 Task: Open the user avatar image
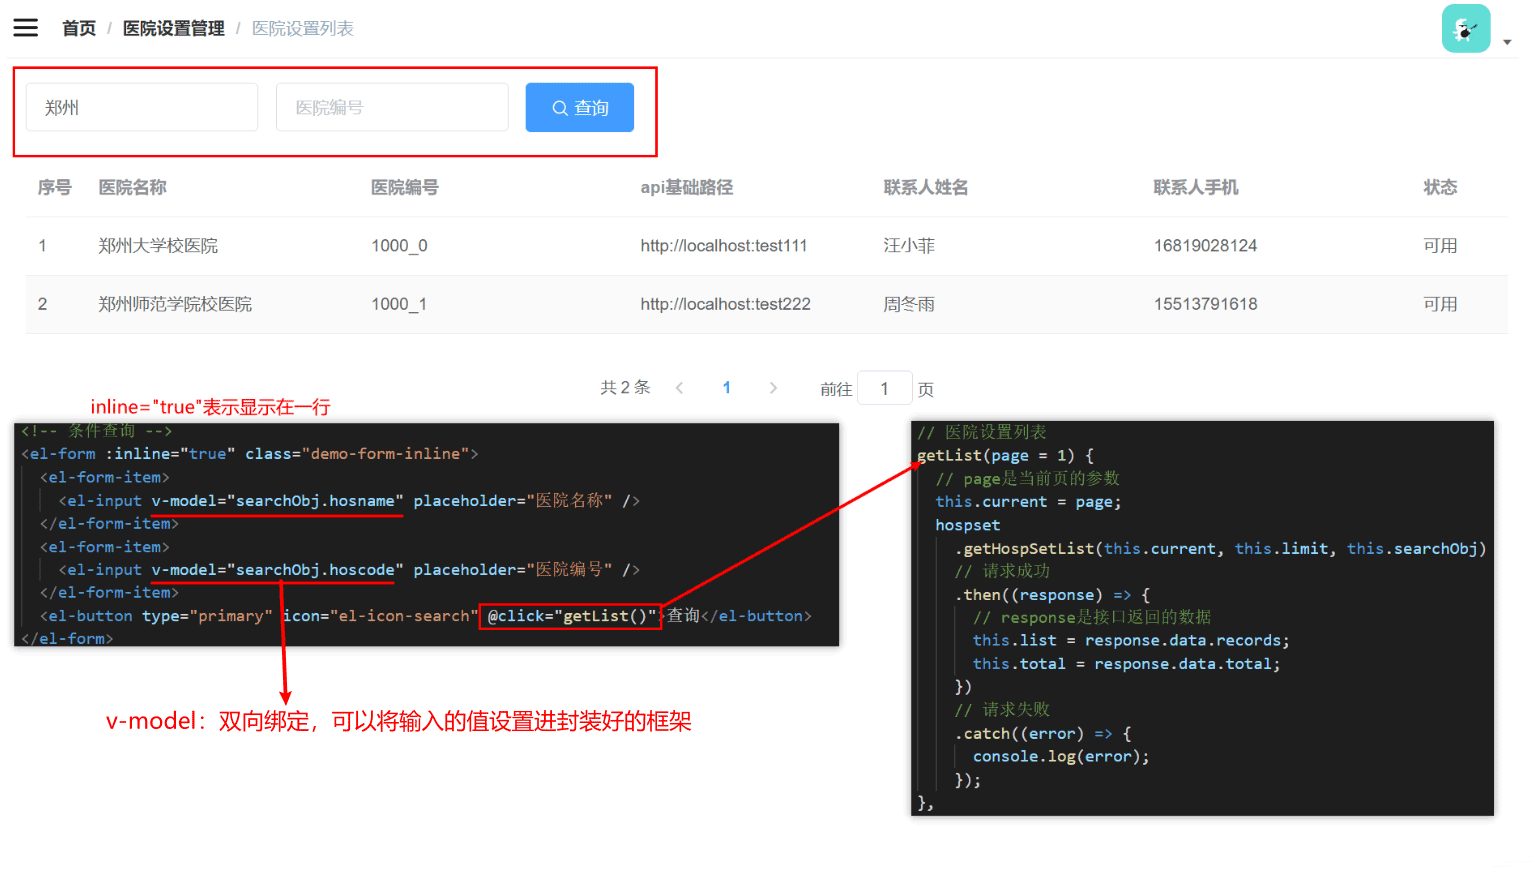(x=1466, y=29)
